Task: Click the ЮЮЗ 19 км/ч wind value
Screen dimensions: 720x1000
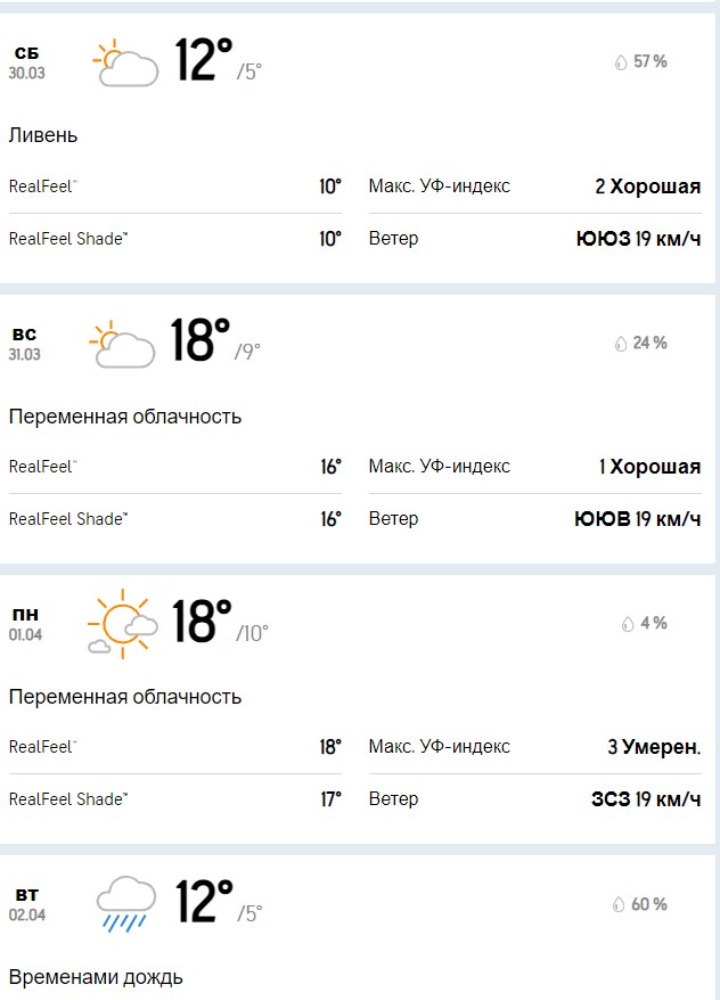Action: [x=638, y=239]
